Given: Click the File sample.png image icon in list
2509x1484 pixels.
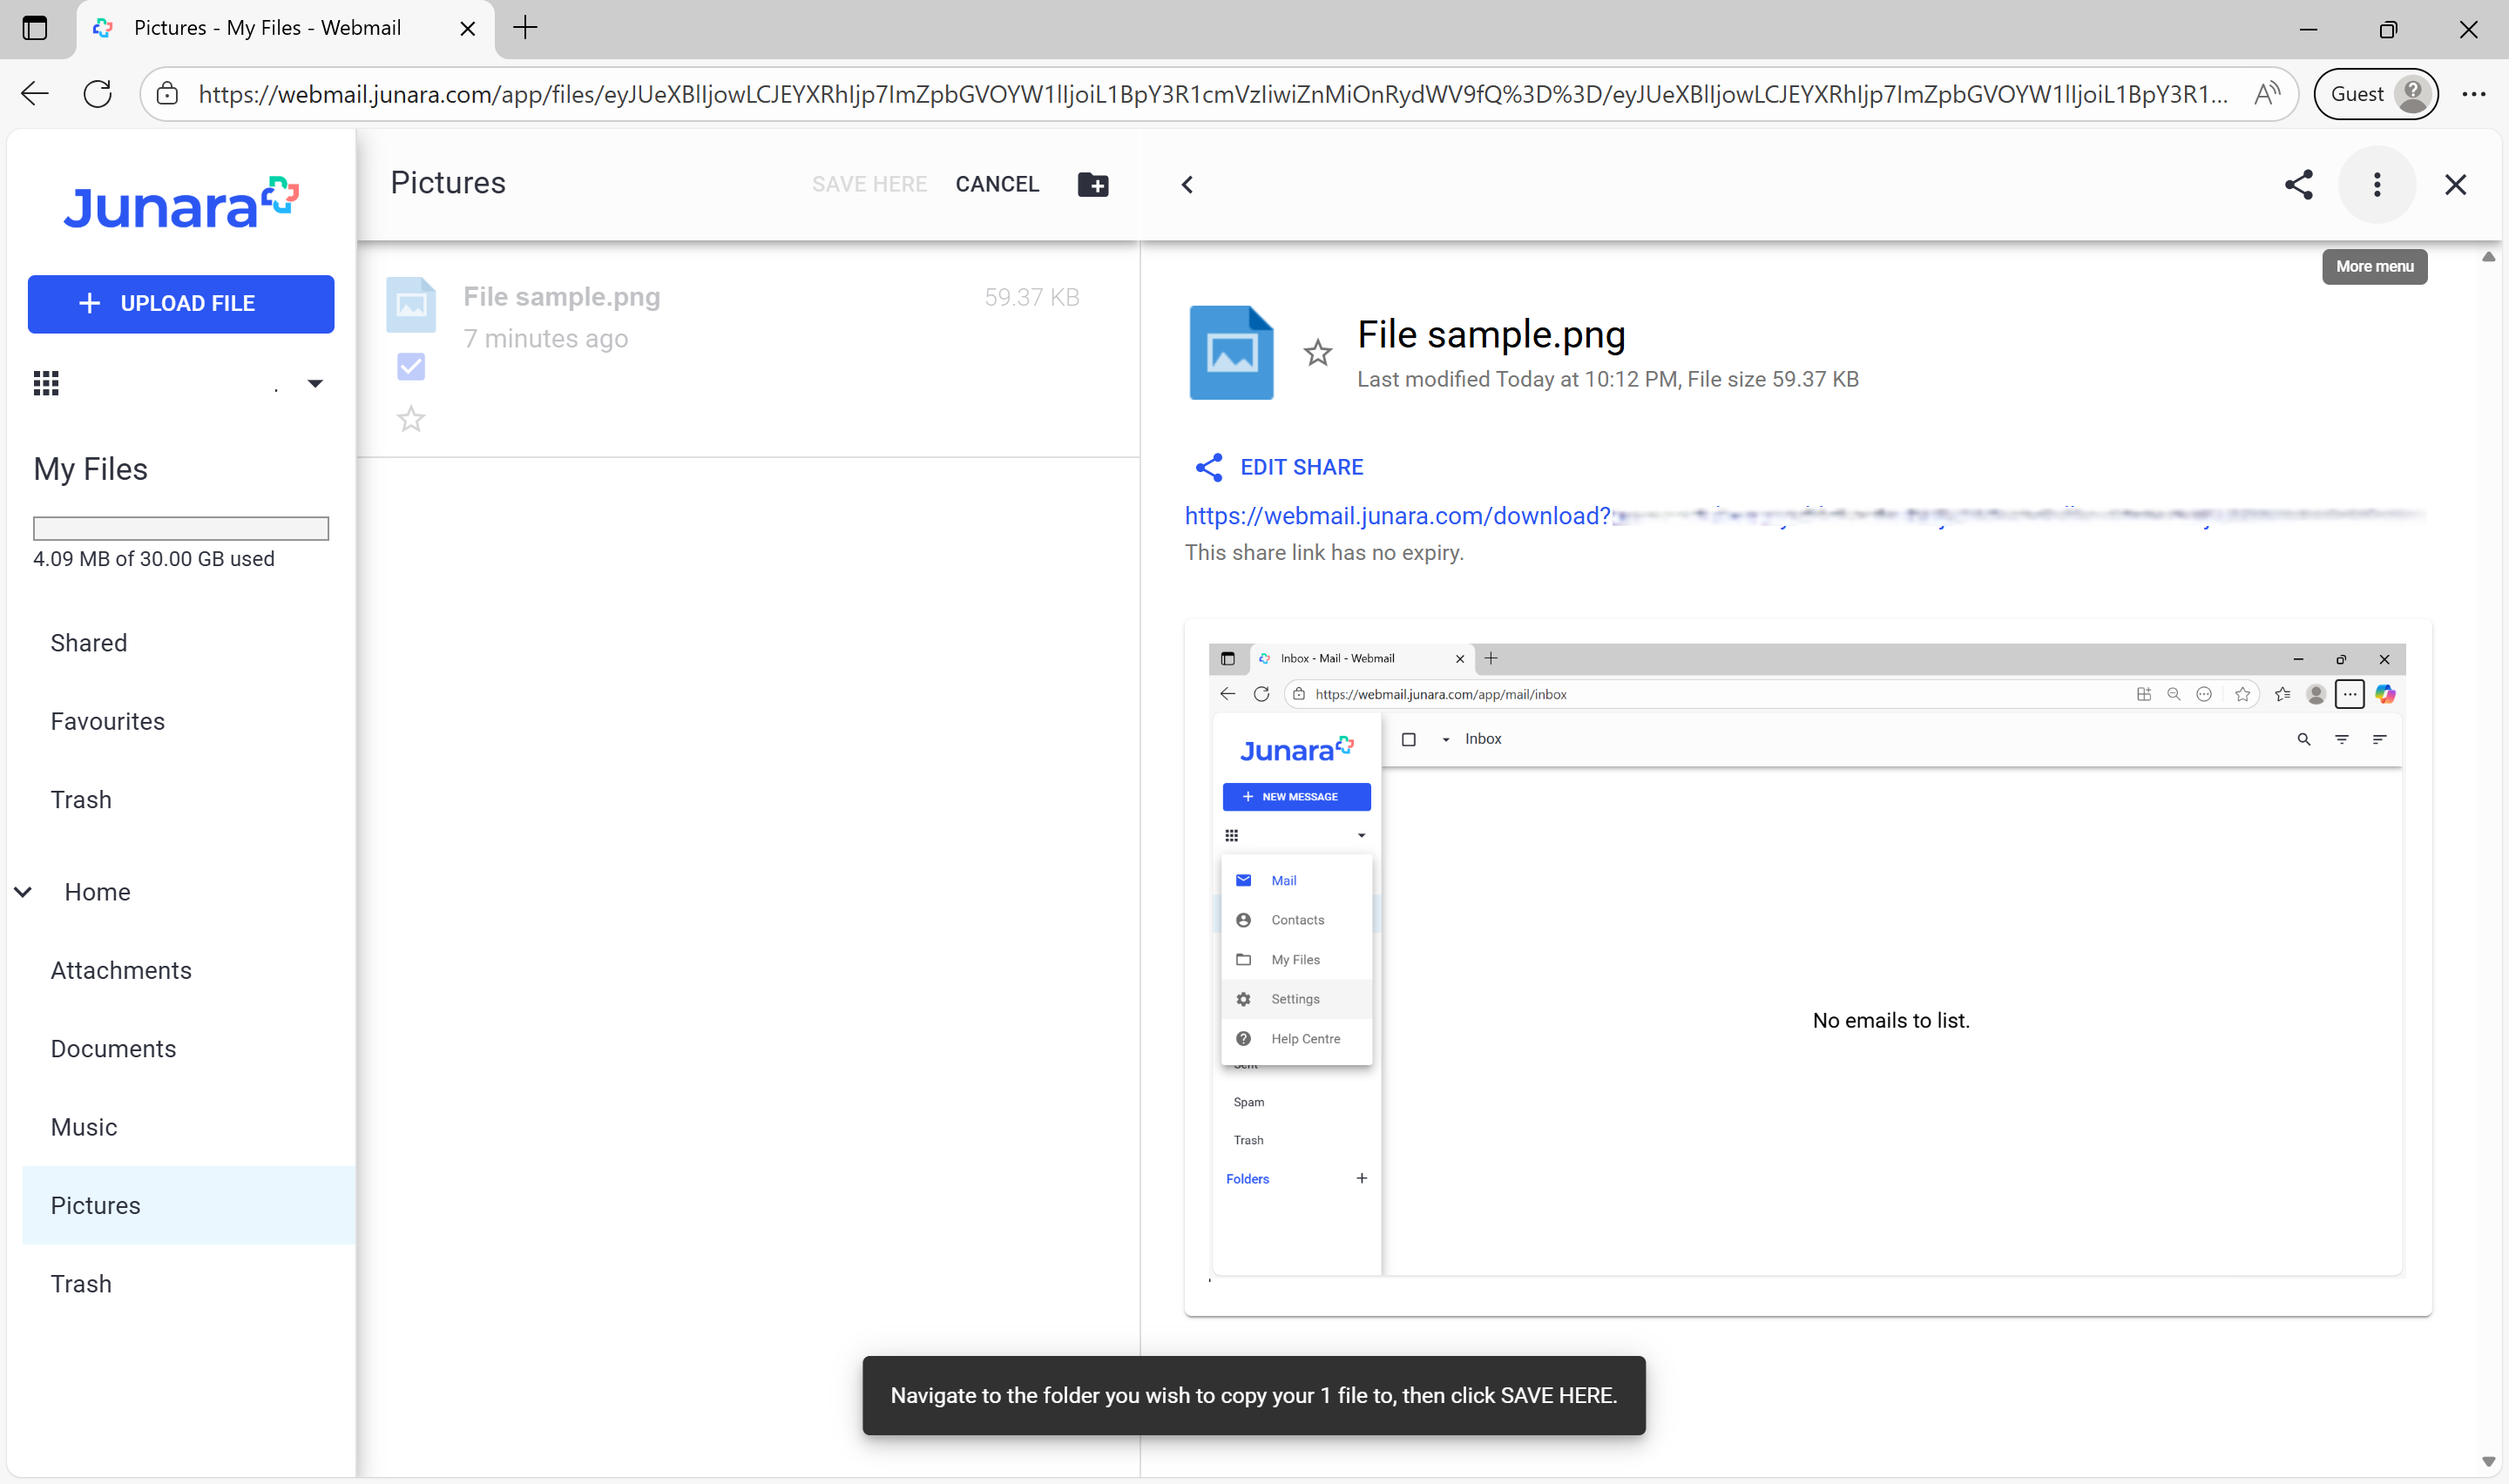Looking at the screenshot, I should click(x=411, y=304).
